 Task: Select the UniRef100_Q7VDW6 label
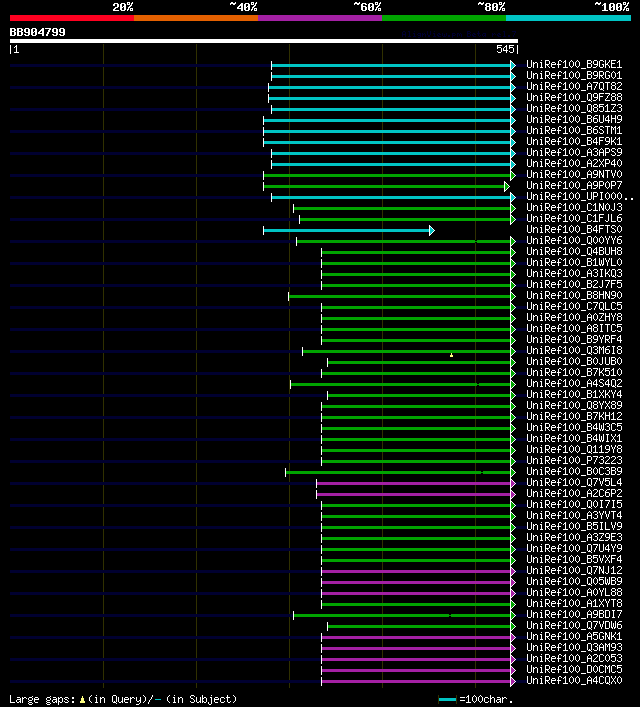[574, 625]
